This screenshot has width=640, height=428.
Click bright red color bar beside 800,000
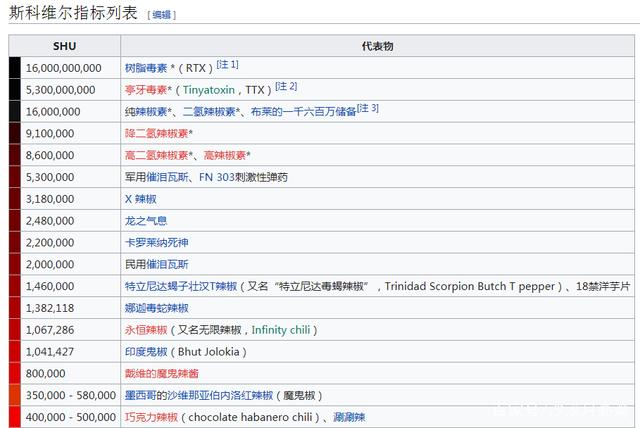(x=15, y=373)
